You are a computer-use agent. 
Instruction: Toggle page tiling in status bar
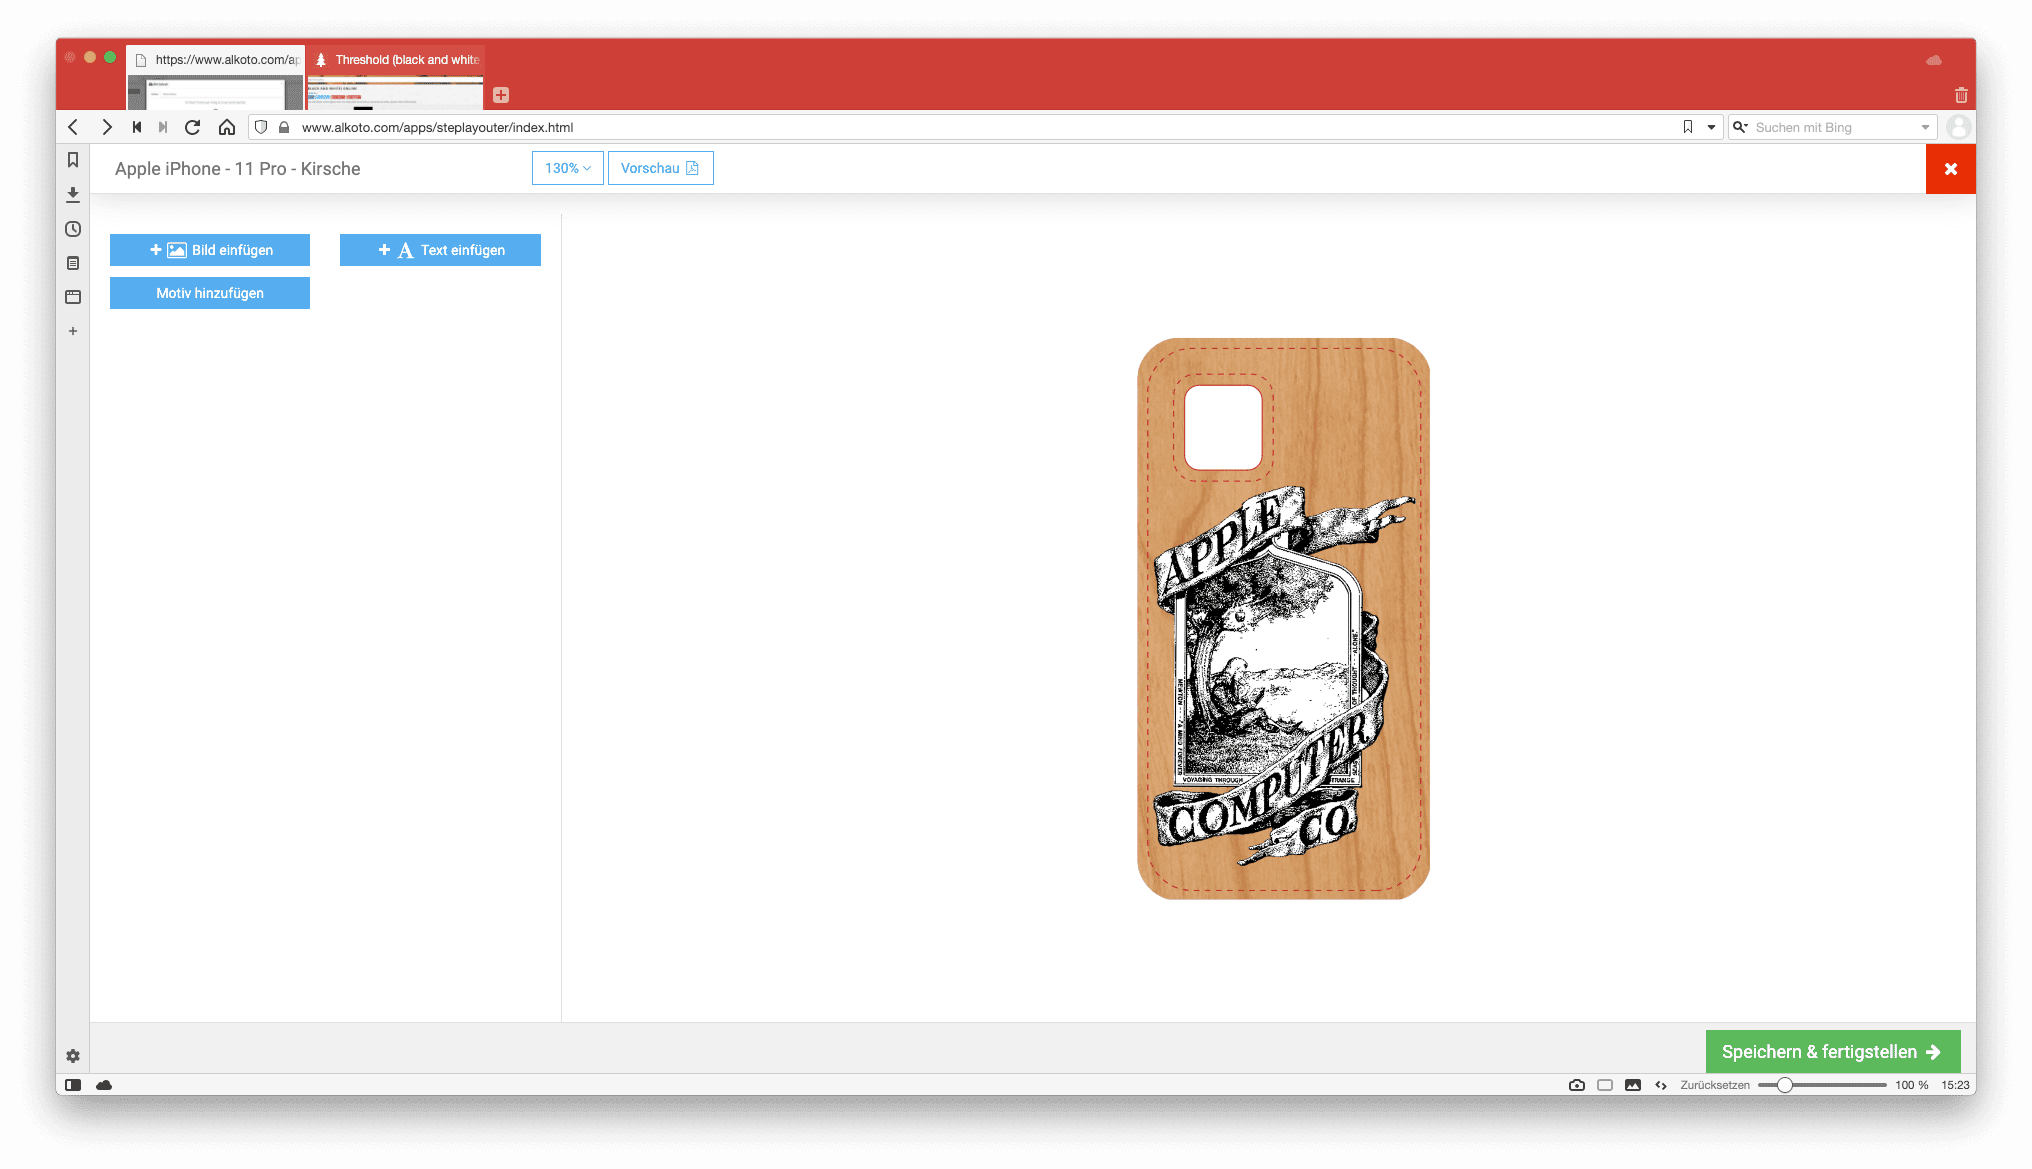tap(1605, 1085)
